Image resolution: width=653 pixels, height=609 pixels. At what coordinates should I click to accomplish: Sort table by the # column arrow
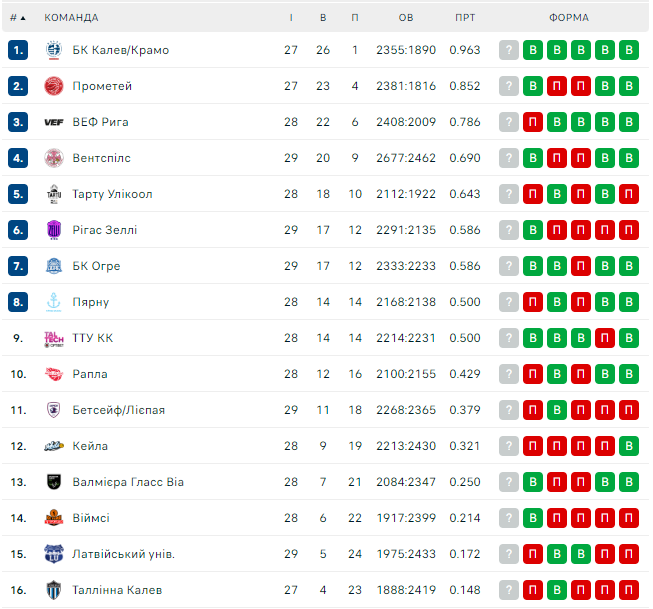coord(18,17)
